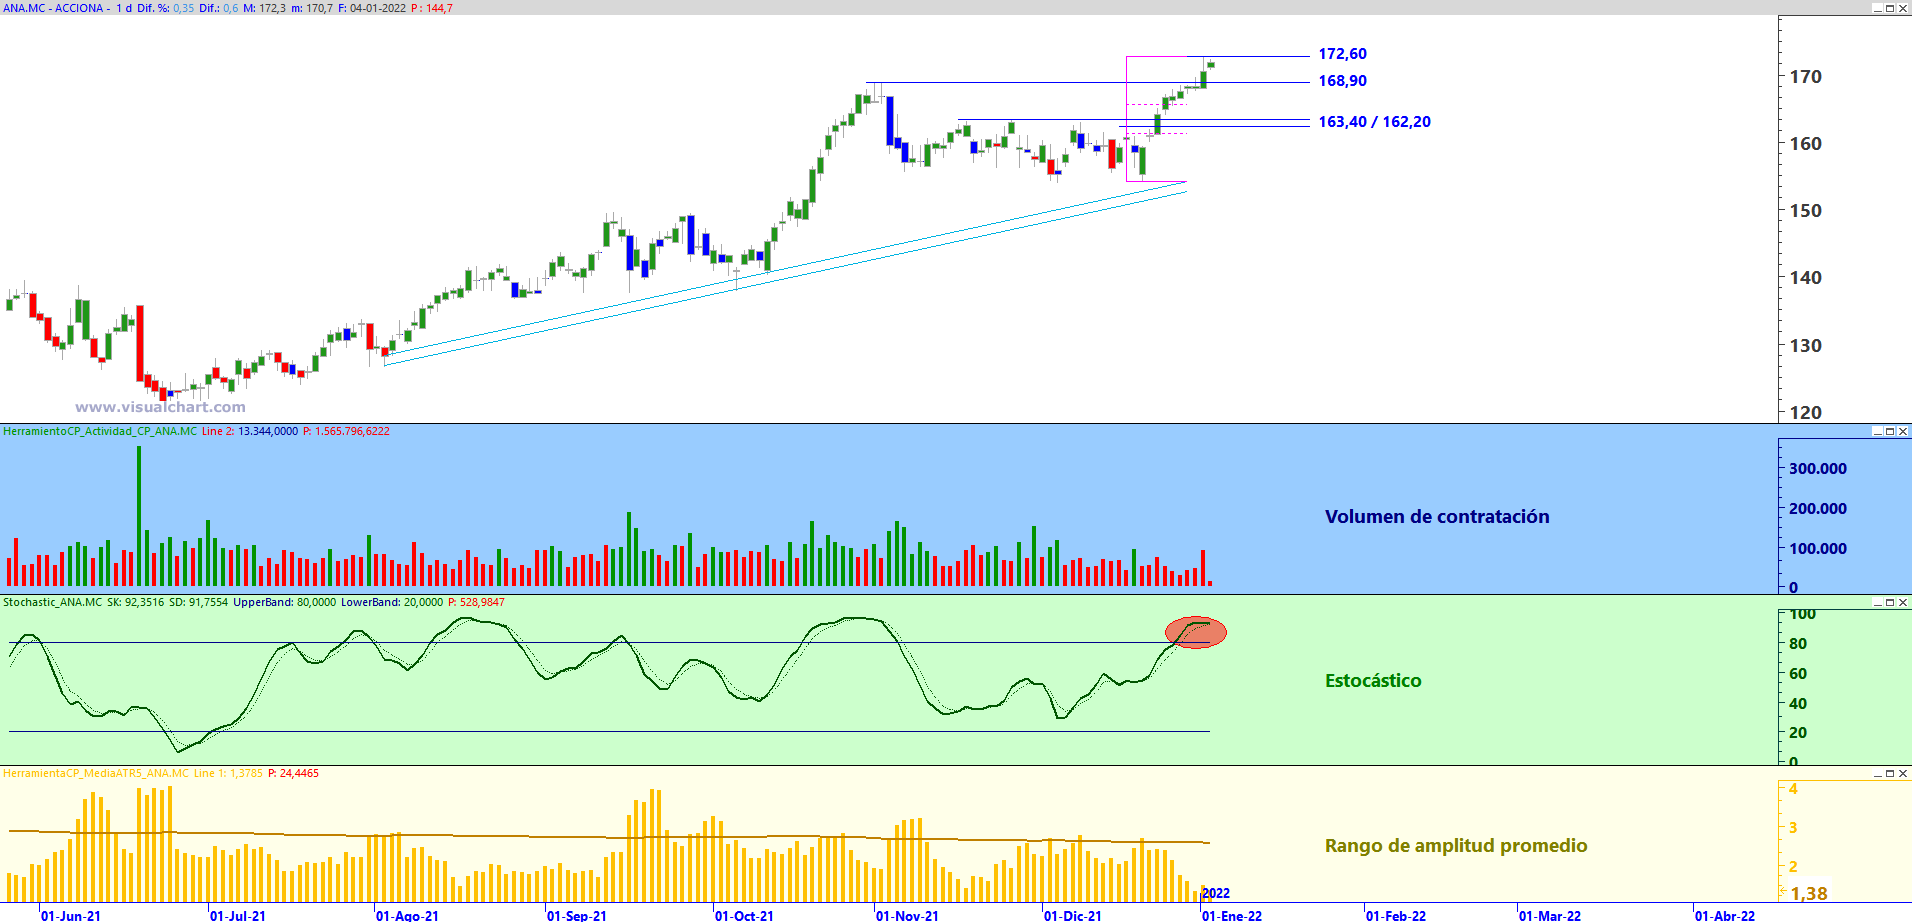Click the "P : 144,7" value in chart header
The width and height of the screenshot is (1912, 922).
(x=432, y=8)
